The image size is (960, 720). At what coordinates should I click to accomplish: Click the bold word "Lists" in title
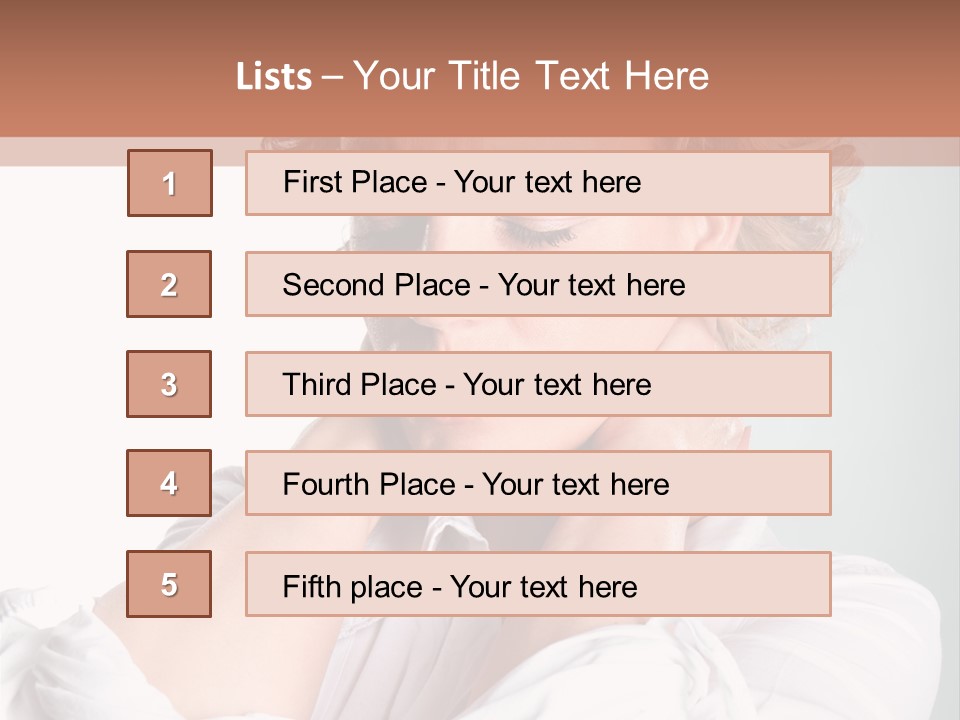coord(274,77)
